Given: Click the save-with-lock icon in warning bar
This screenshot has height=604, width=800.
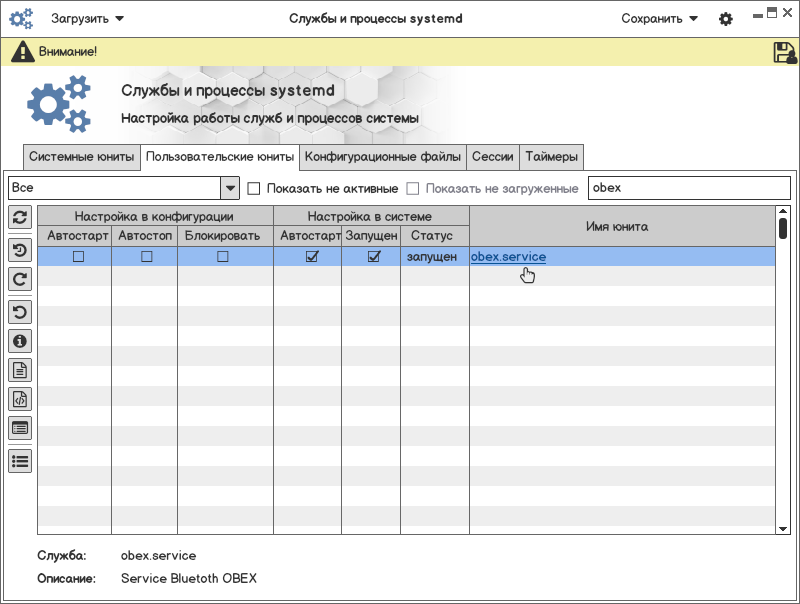Looking at the screenshot, I should coord(784,52).
